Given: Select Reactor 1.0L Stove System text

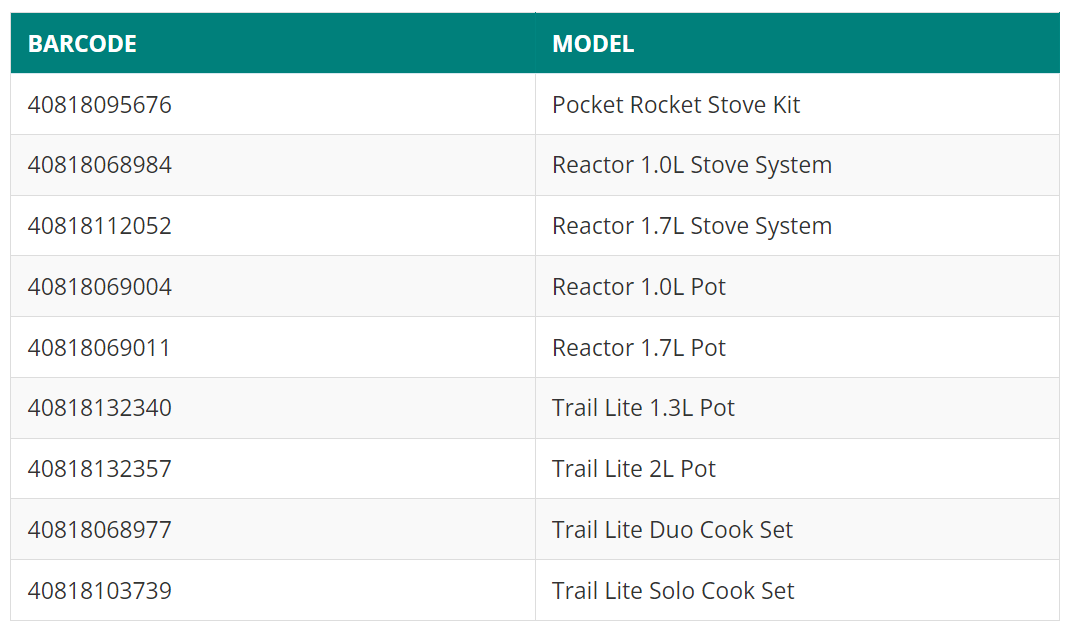Looking at the screenshot, I should (x=692, y=165).
